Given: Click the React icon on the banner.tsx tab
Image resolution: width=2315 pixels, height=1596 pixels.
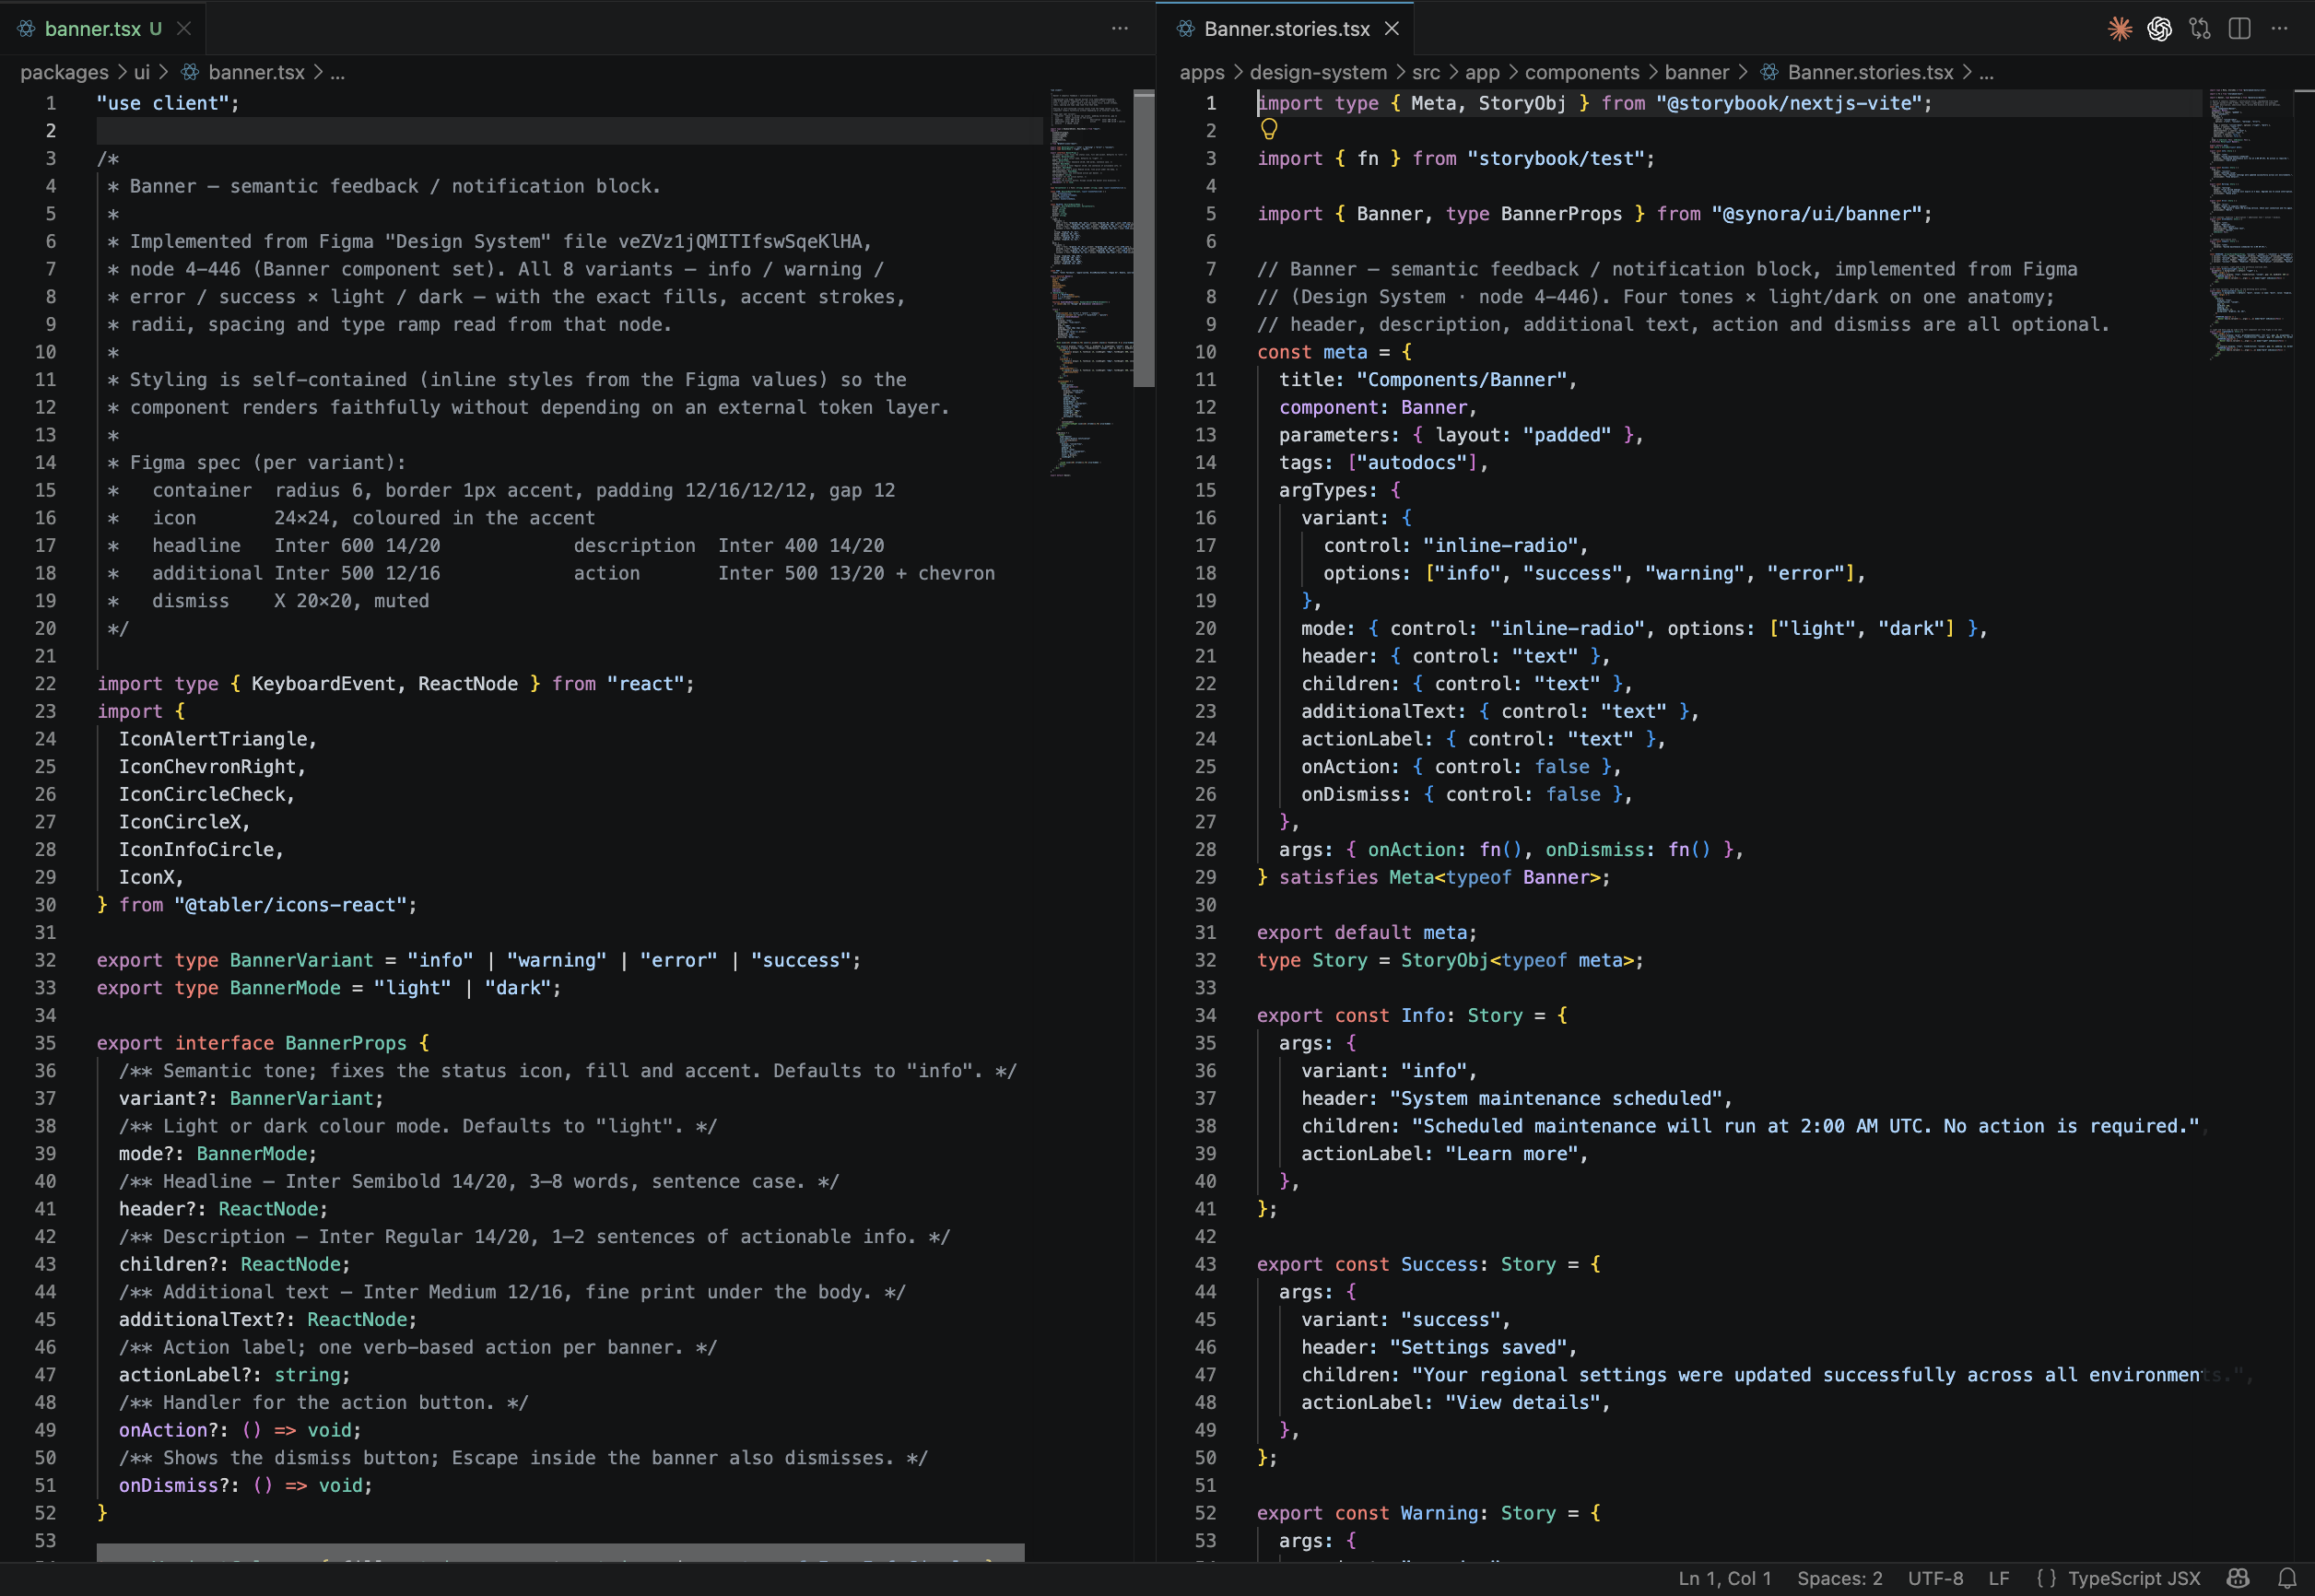Looking at the screenshot, I should [x=26, y=29].
